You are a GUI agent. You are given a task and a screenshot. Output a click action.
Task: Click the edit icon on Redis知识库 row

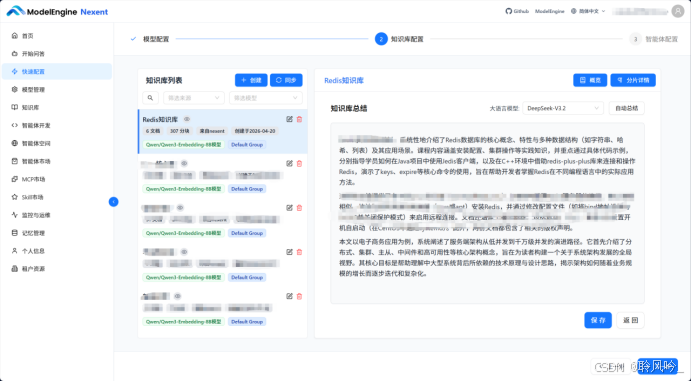[x=290, y=119]
